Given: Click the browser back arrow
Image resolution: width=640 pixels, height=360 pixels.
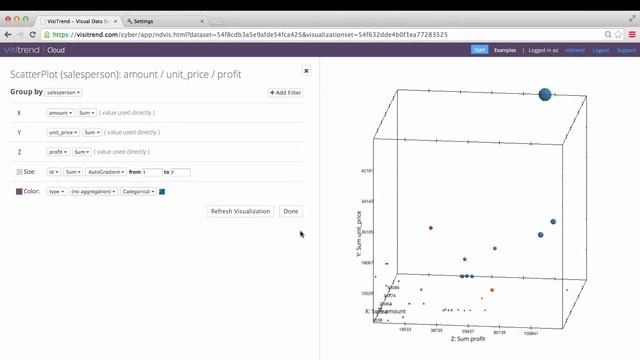Looking at the screenshot, I should pyautogui.click(x=8, y=35).
